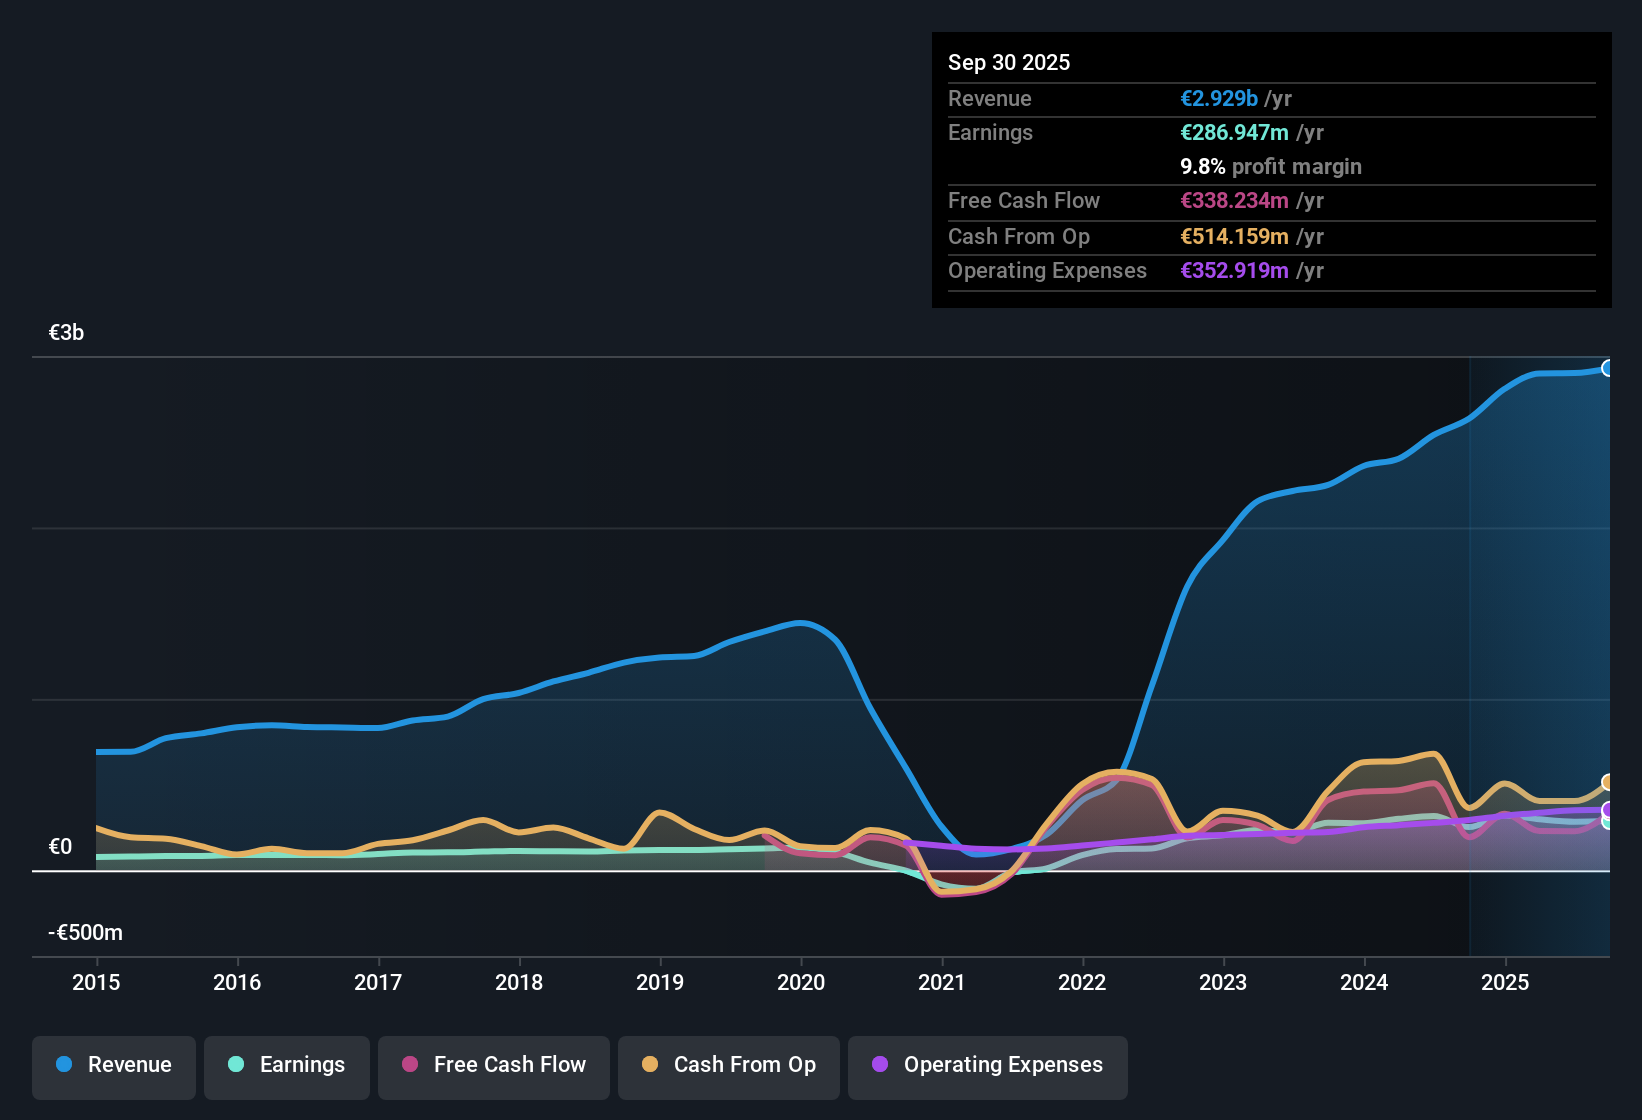1642x1120 pixels.
Task: Click the 2021 x-axis label
Action: 942,983
